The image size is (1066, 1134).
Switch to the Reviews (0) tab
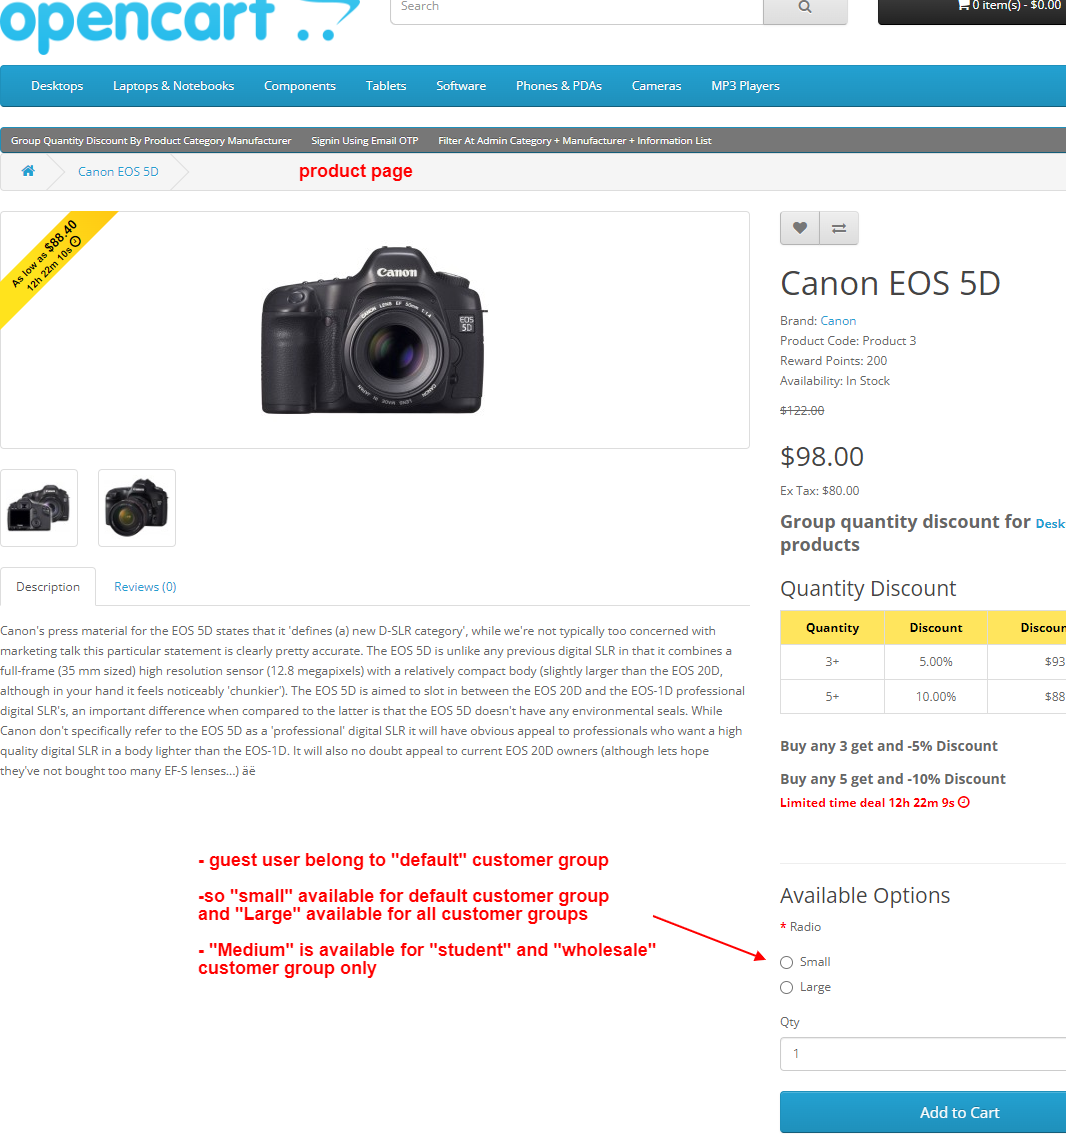tap(145, 587)
